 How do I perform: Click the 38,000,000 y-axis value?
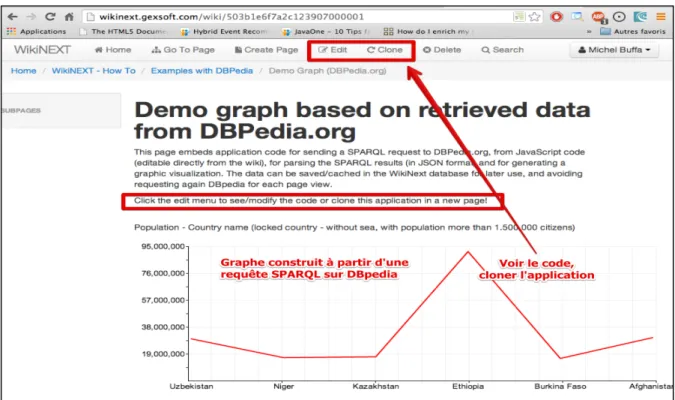163,327
